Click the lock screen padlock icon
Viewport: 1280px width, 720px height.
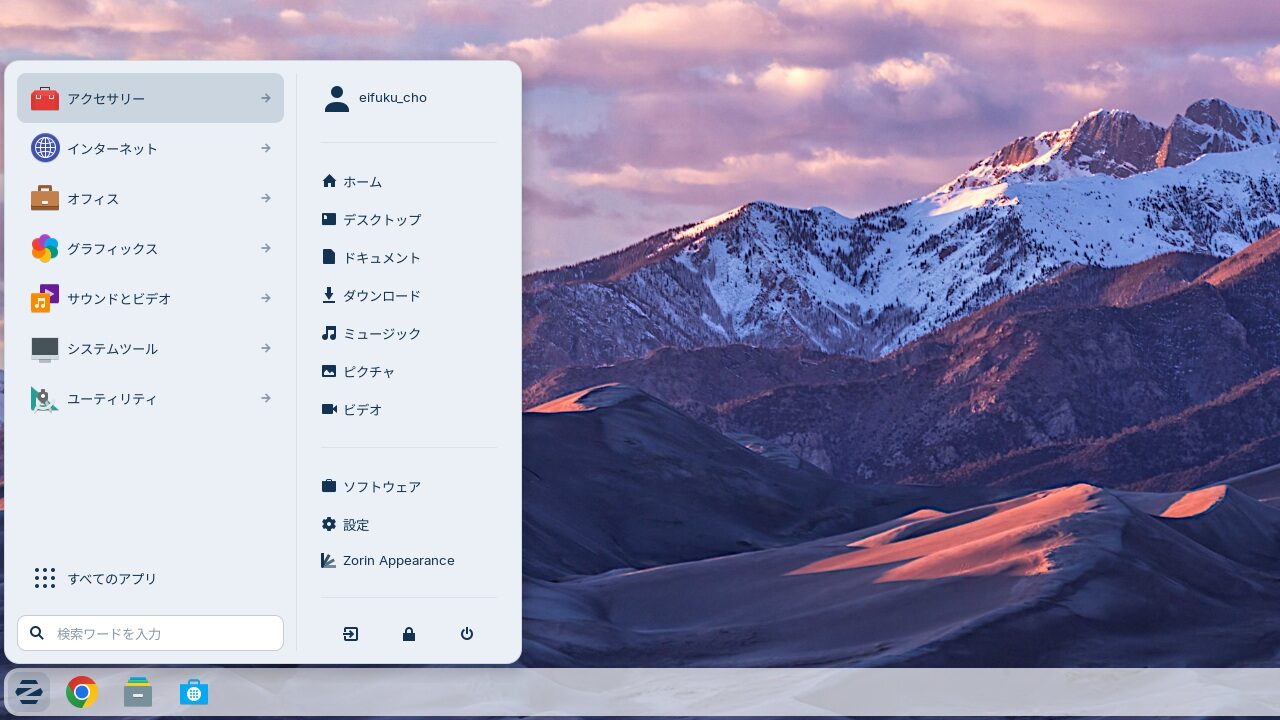click(x=409, y=634)
